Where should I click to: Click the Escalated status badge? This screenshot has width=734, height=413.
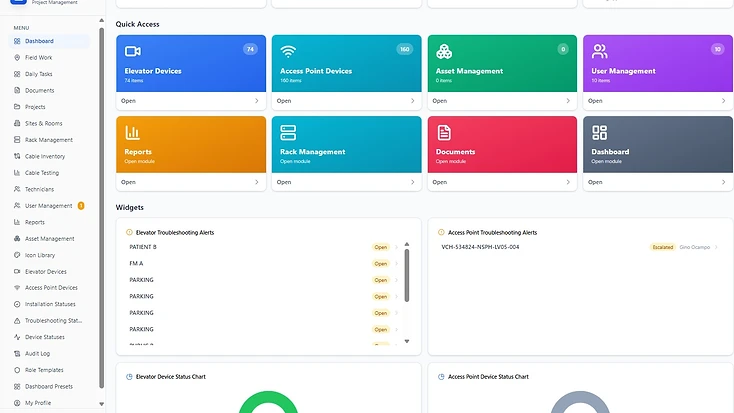[x=662, y=247]
